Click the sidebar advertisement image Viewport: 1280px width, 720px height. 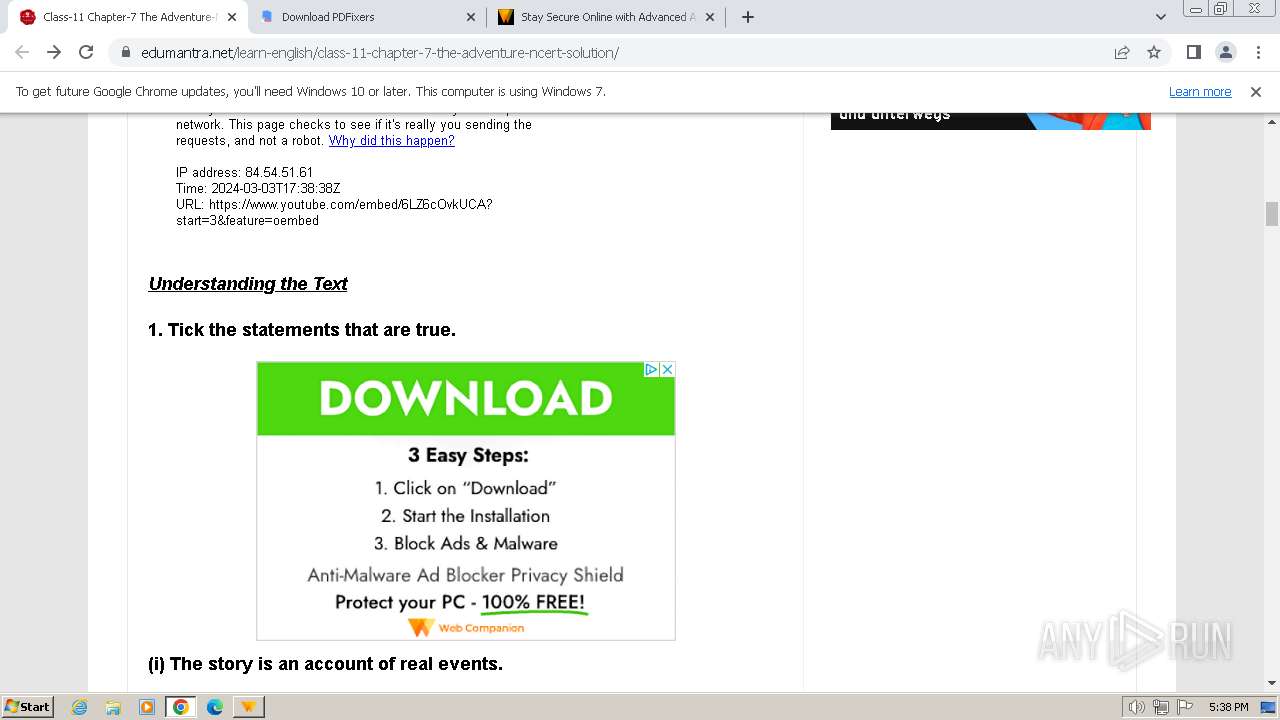(x=991, y=121)
